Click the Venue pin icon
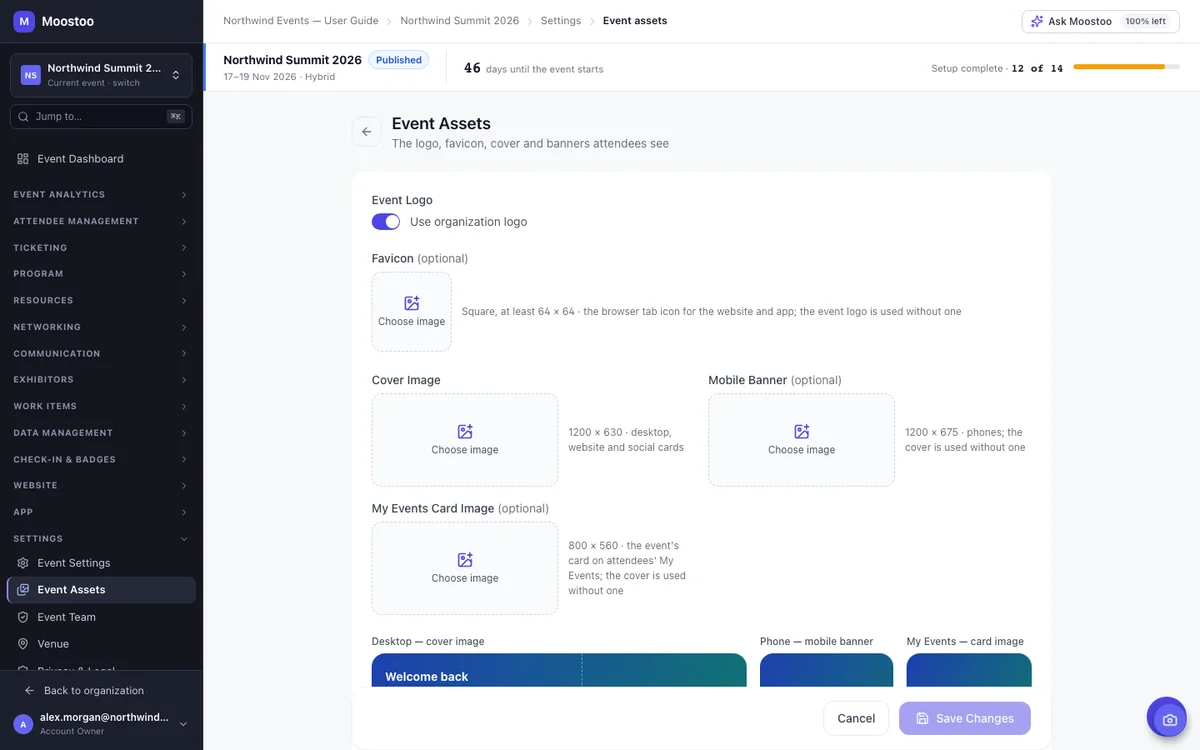 click(23, 644)
